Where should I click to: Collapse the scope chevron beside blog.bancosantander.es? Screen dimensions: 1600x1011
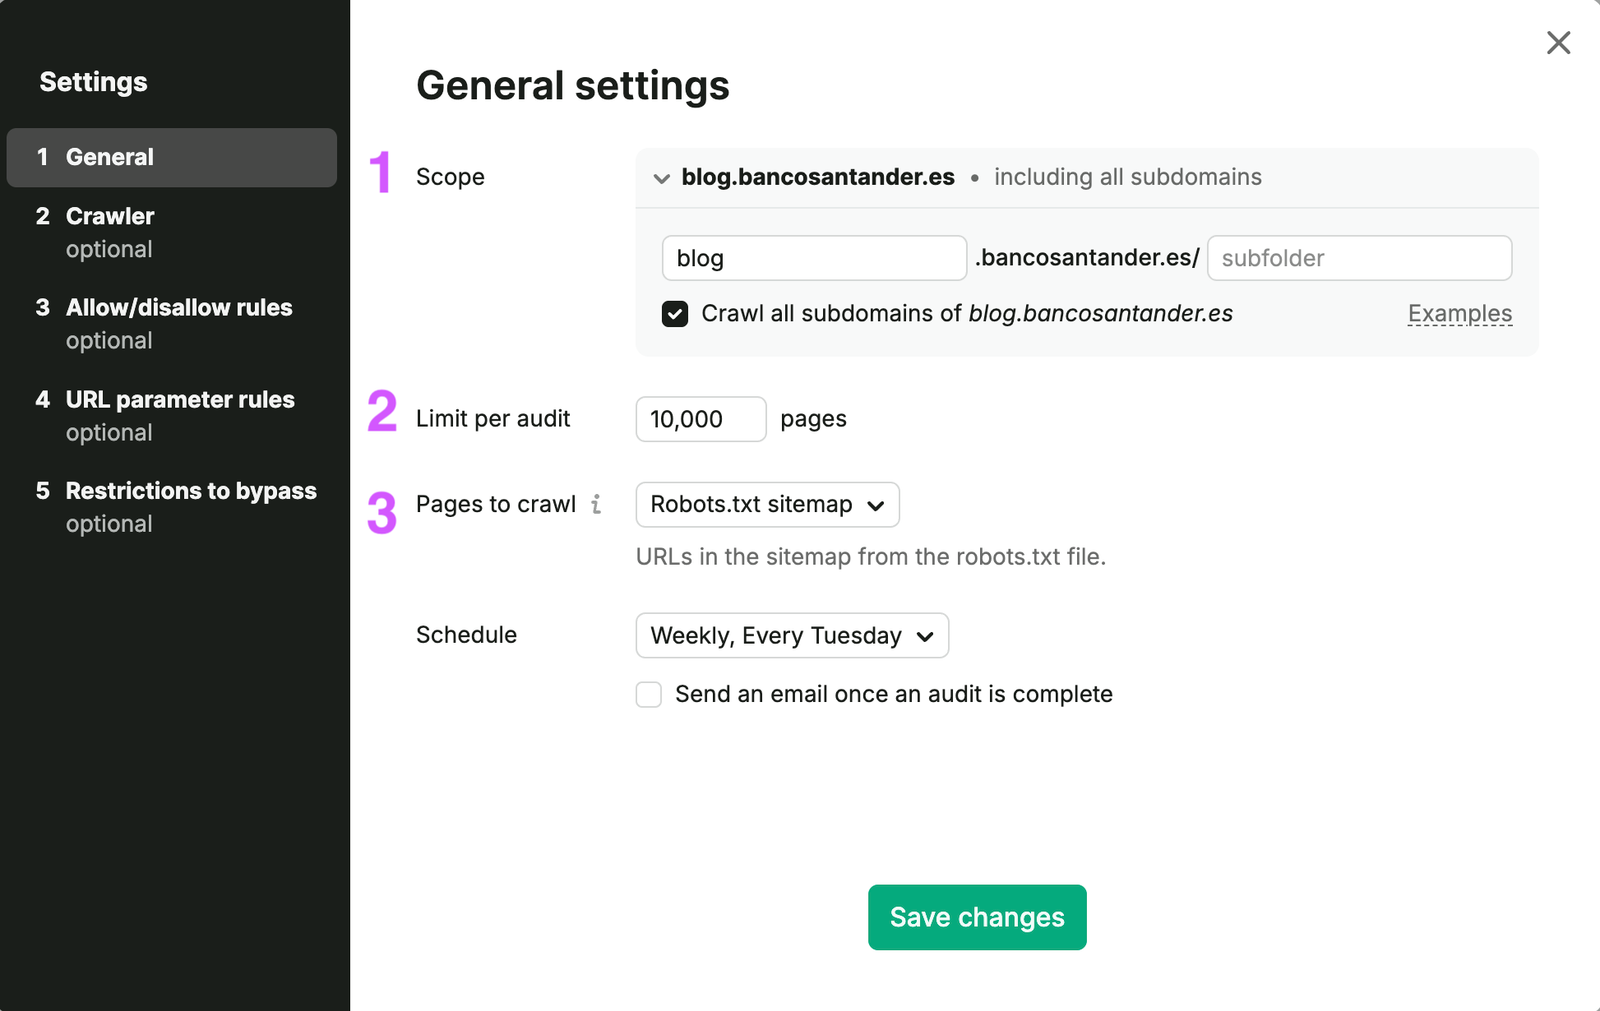pyautogui.click(x=661, y=178)
